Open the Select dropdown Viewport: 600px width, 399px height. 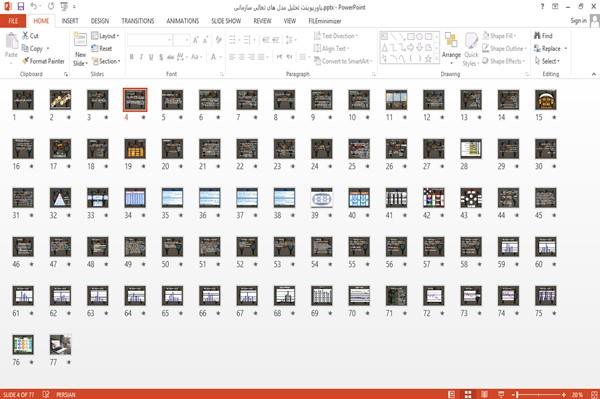click(547, 61)
